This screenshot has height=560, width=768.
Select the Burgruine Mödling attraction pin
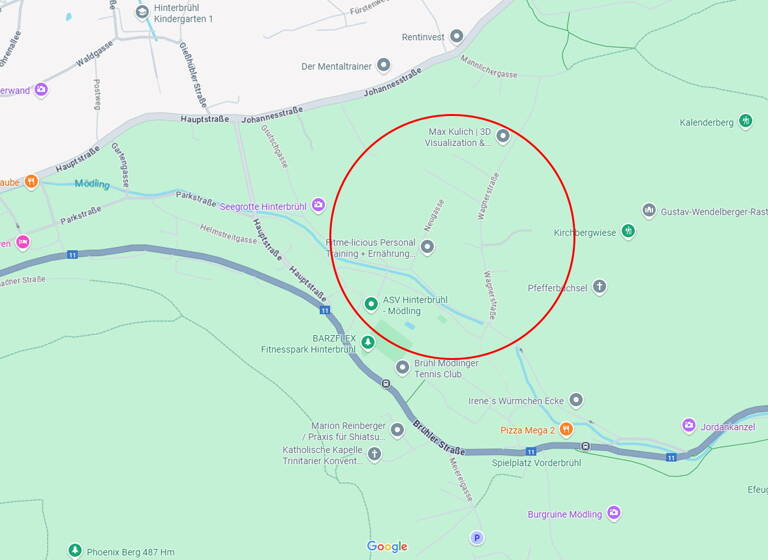click(x=614, y=513)
